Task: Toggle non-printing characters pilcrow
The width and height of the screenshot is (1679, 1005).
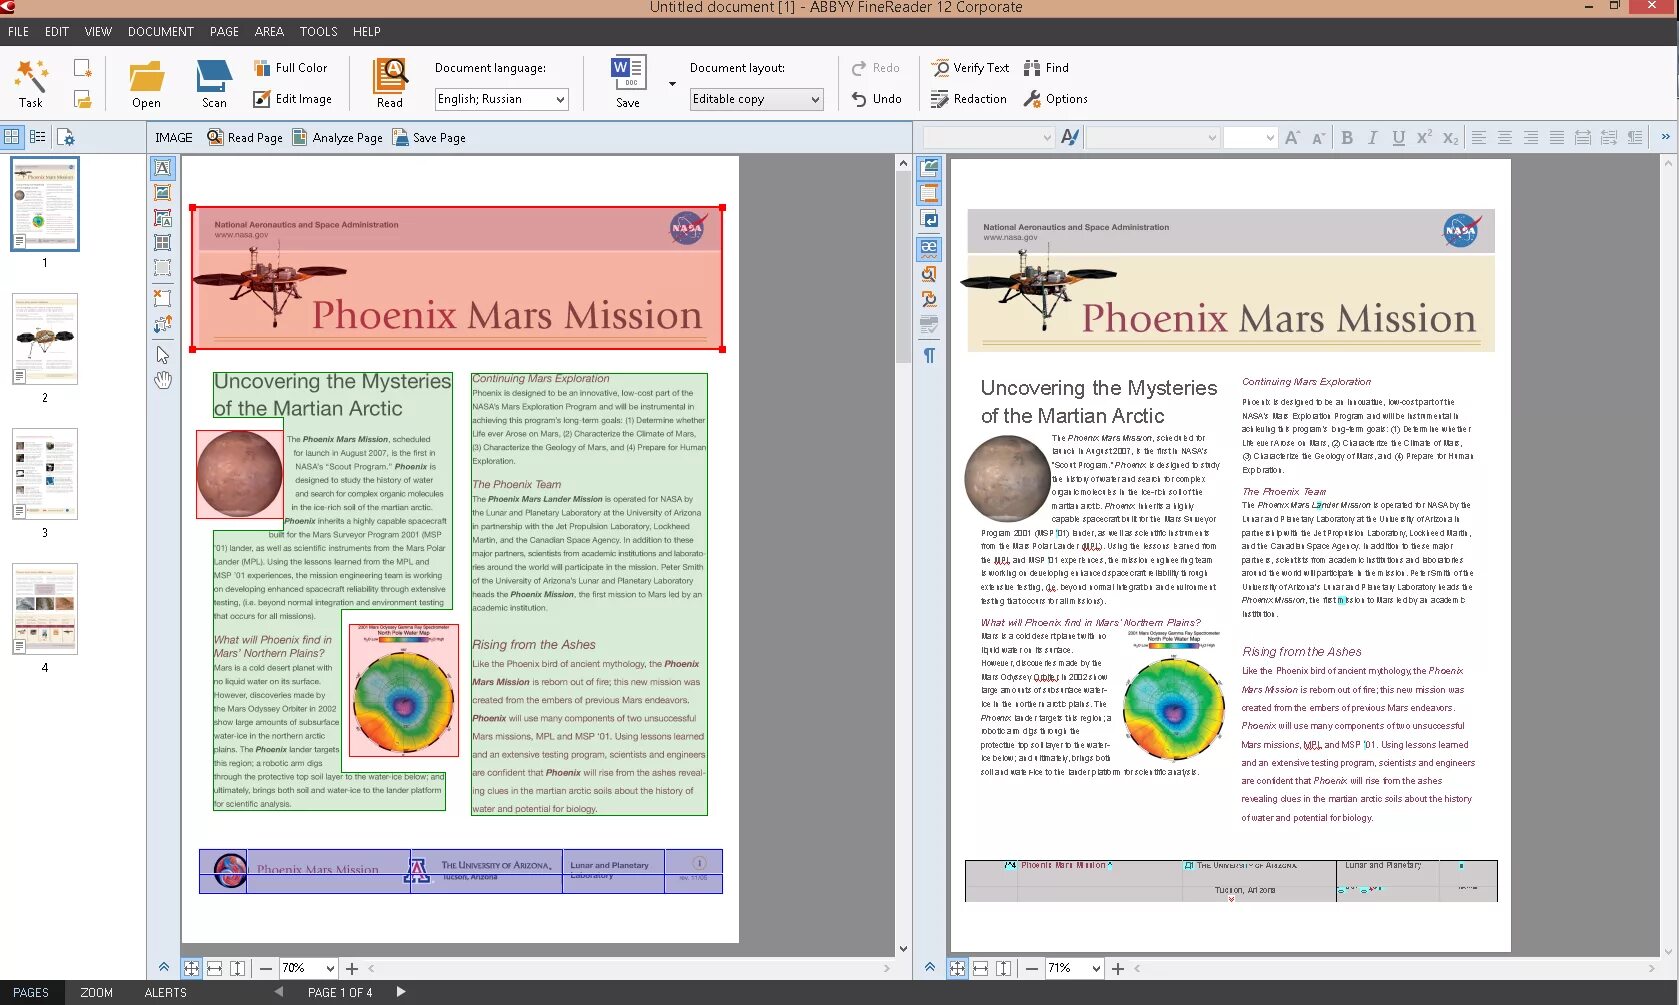Action: tap(929, 355)
